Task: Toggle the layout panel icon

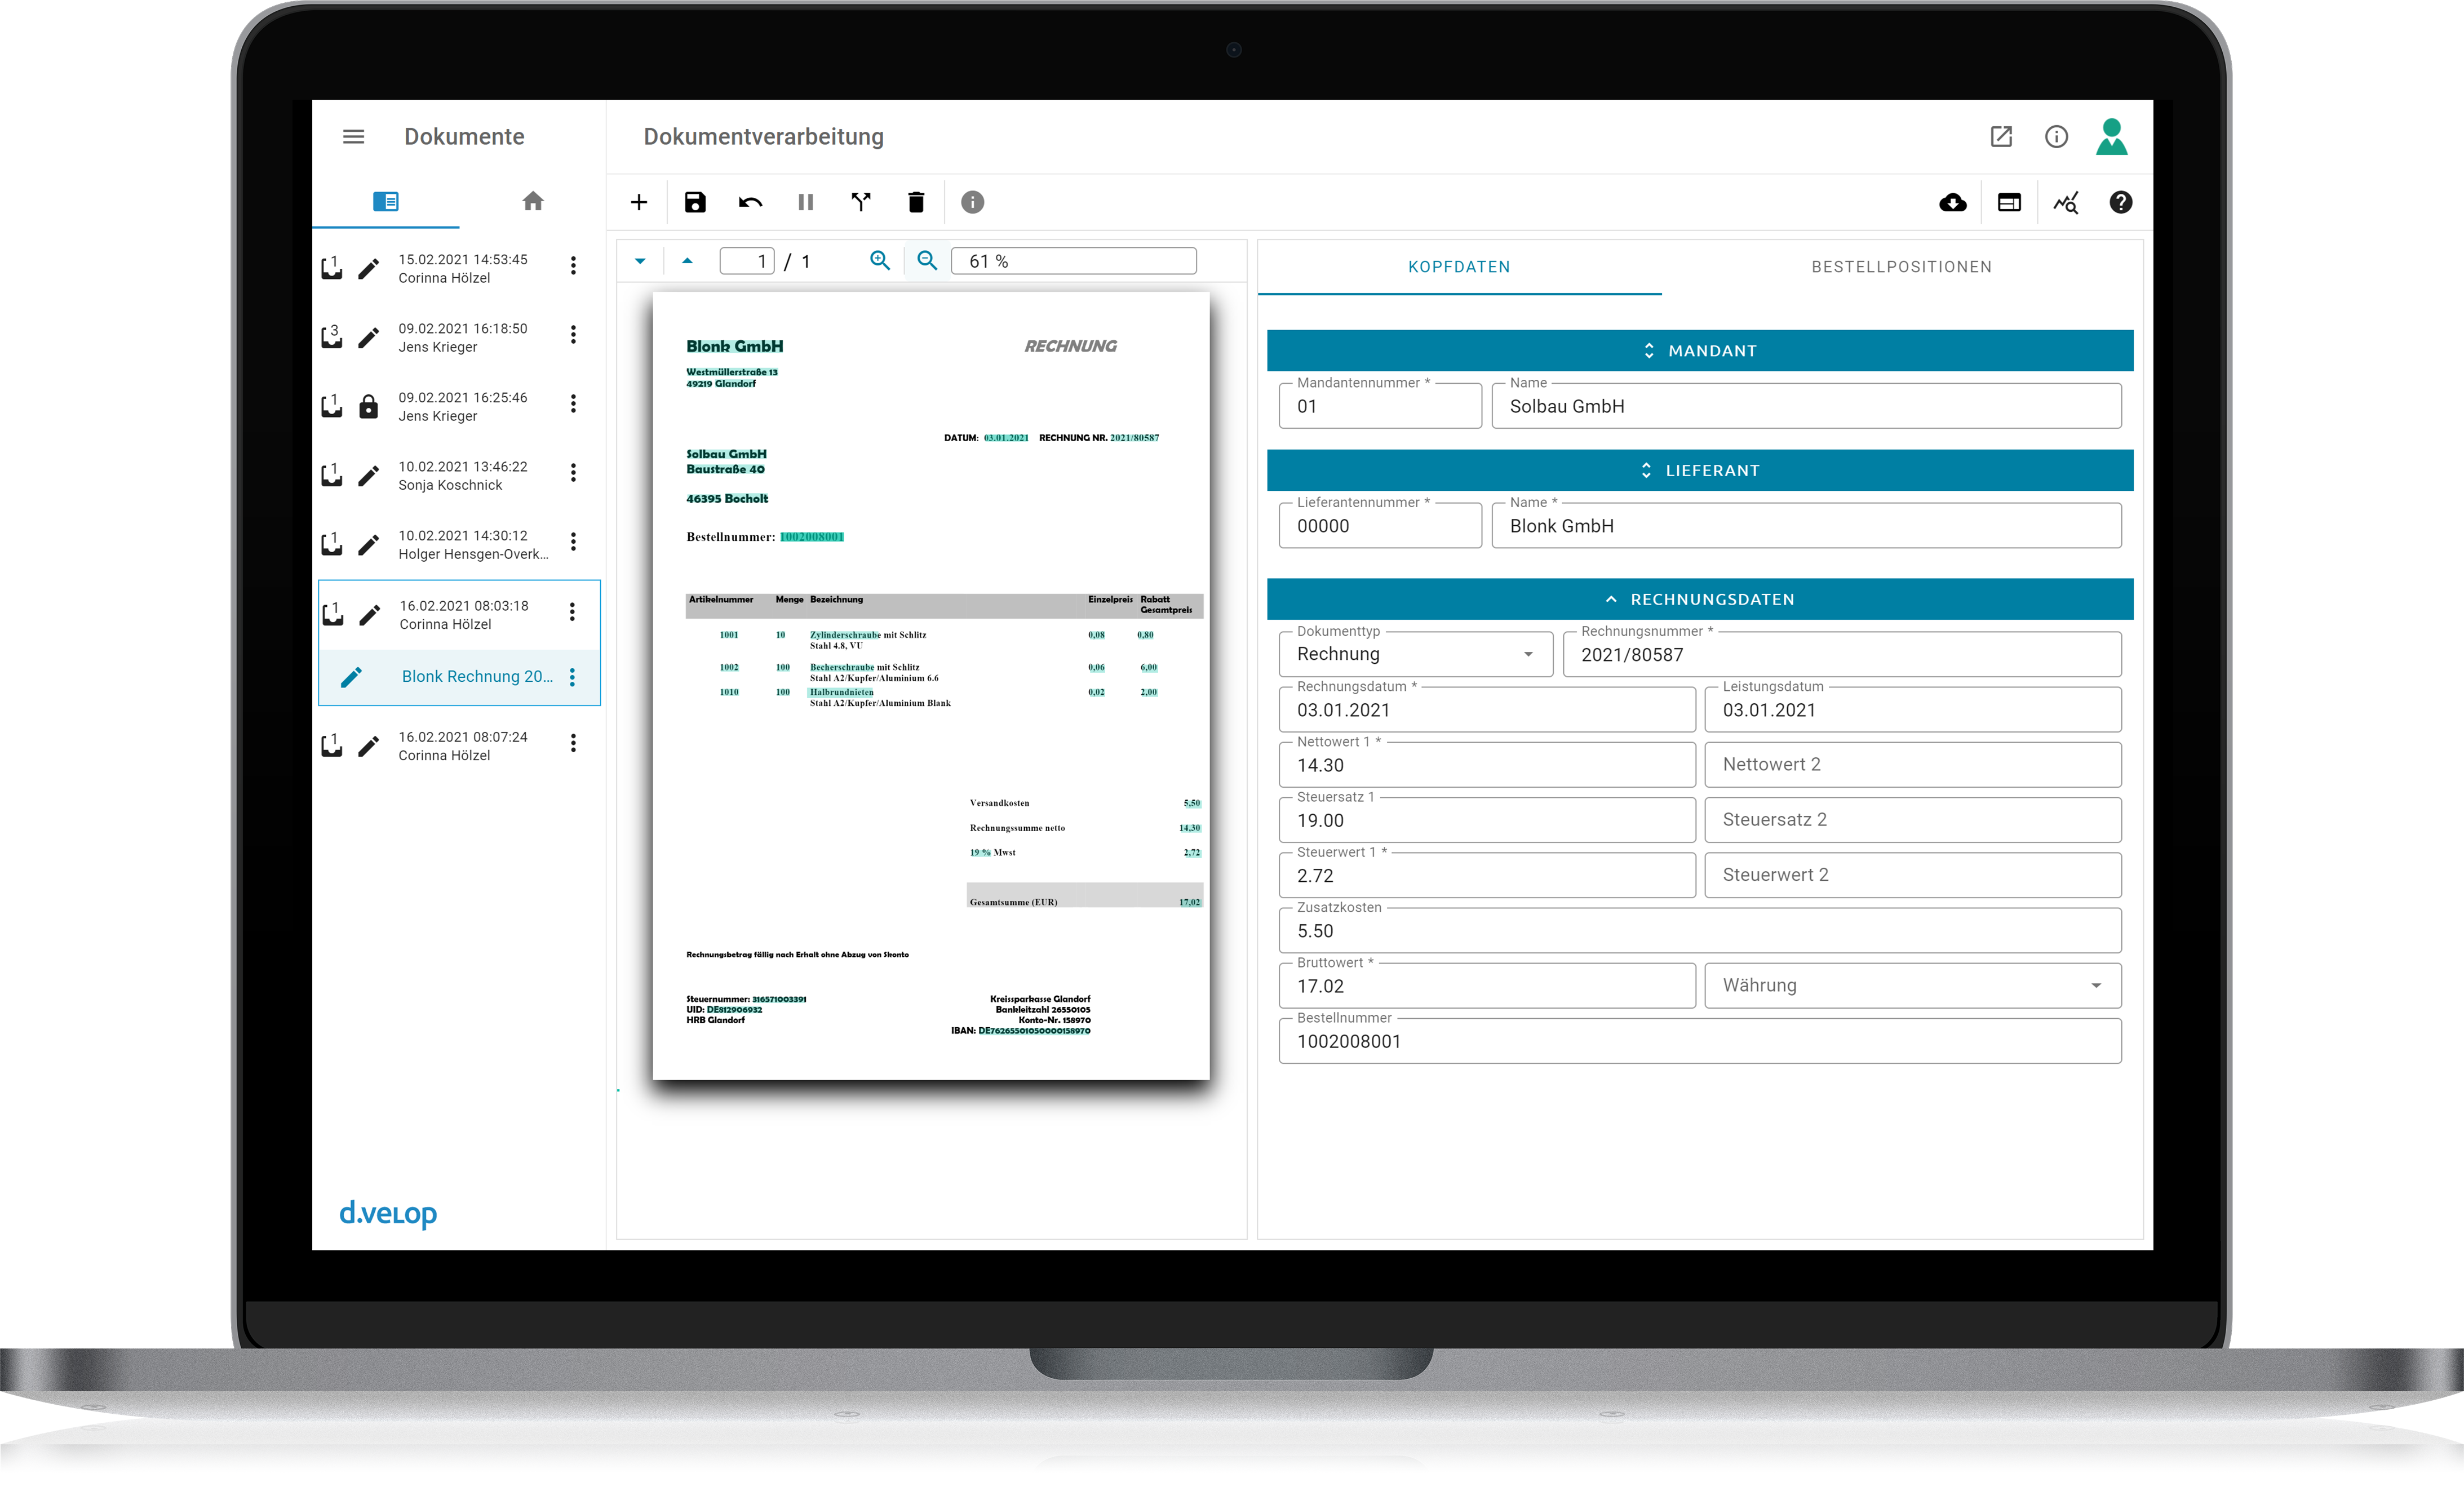Action: tap(2009, 203)
